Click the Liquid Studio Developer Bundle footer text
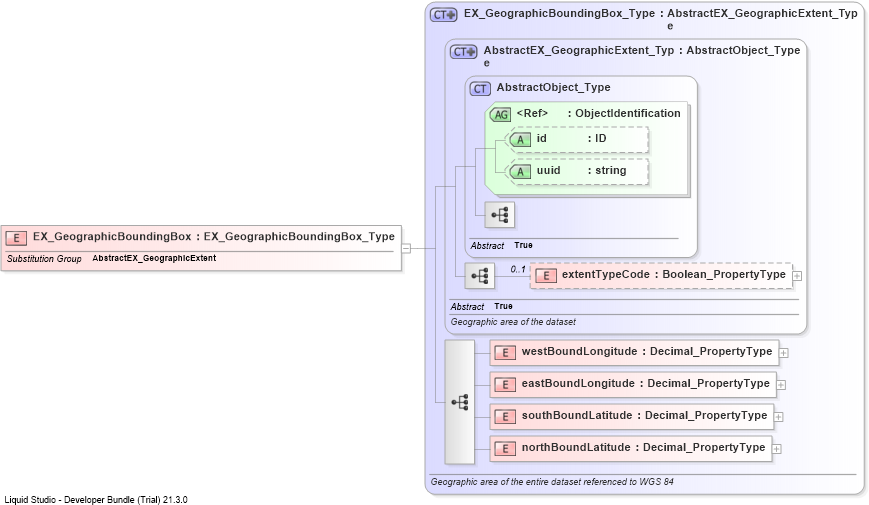 [96, 500]
